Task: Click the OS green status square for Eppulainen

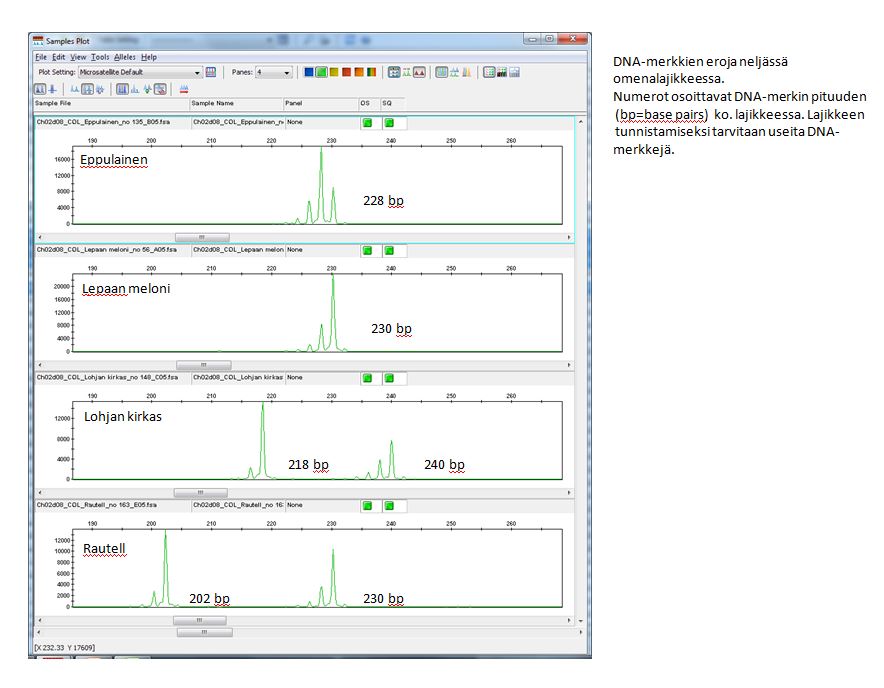Action: [367, 122]
